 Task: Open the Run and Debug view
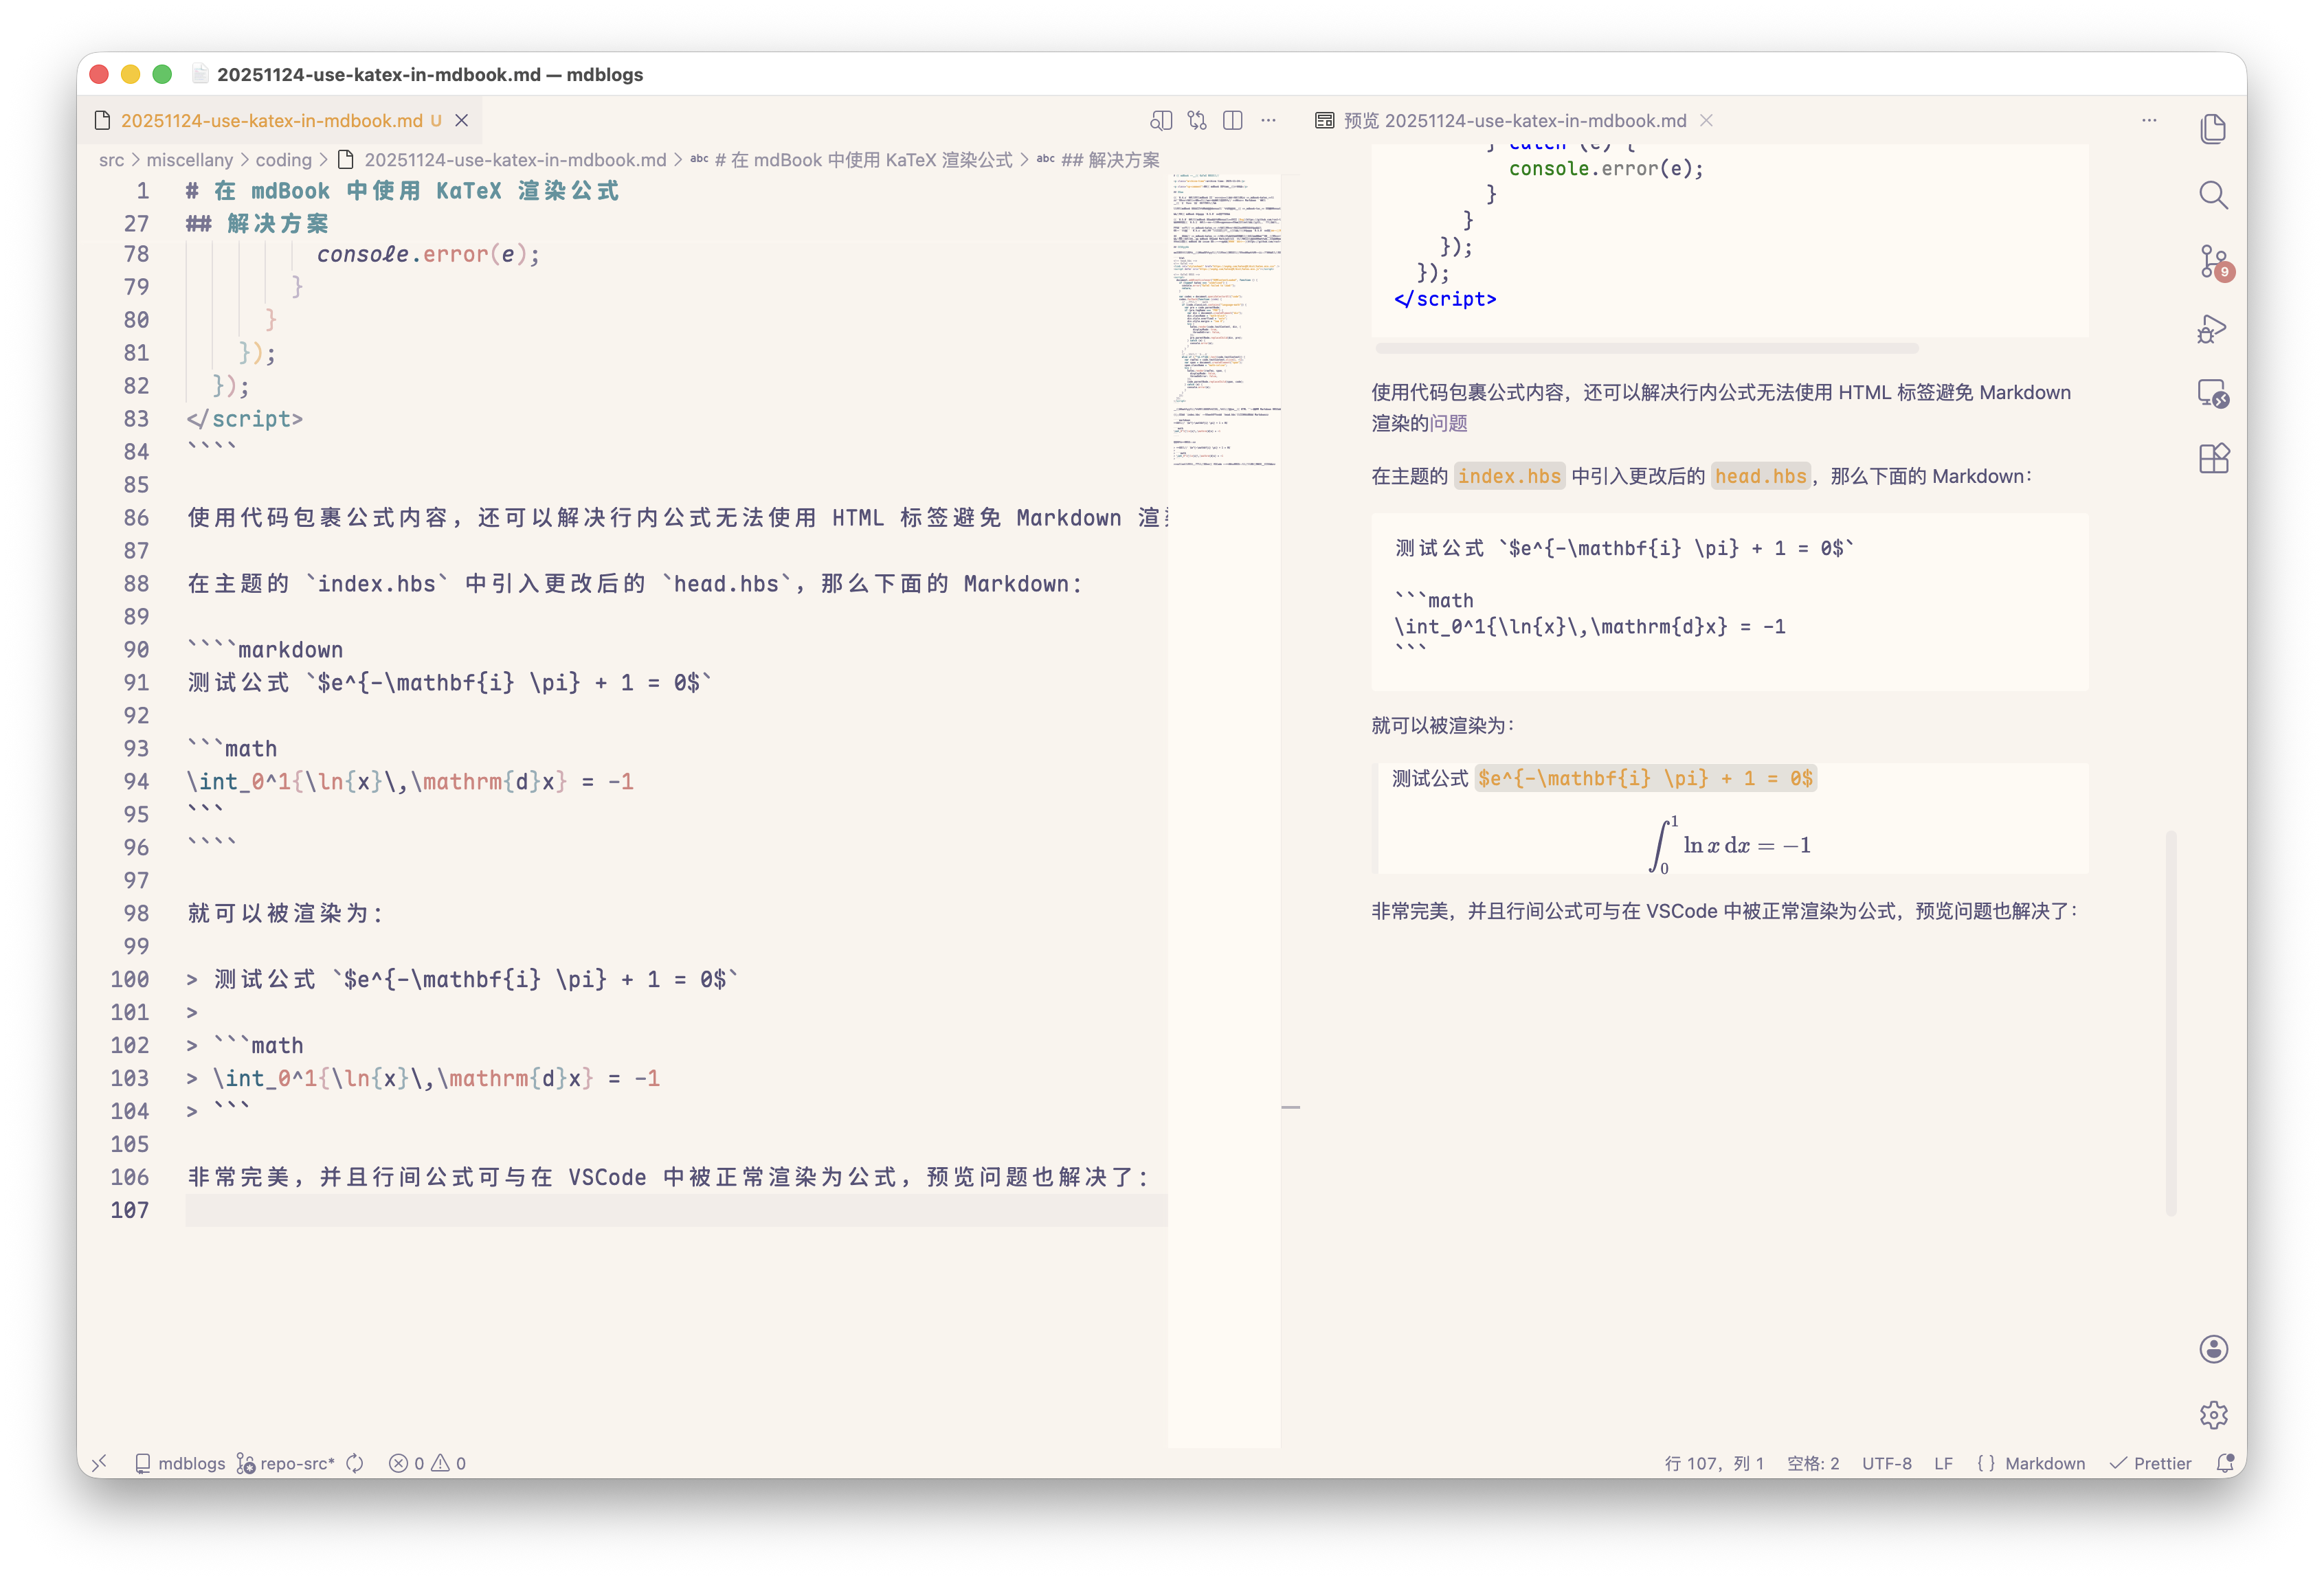[2212, 328]
